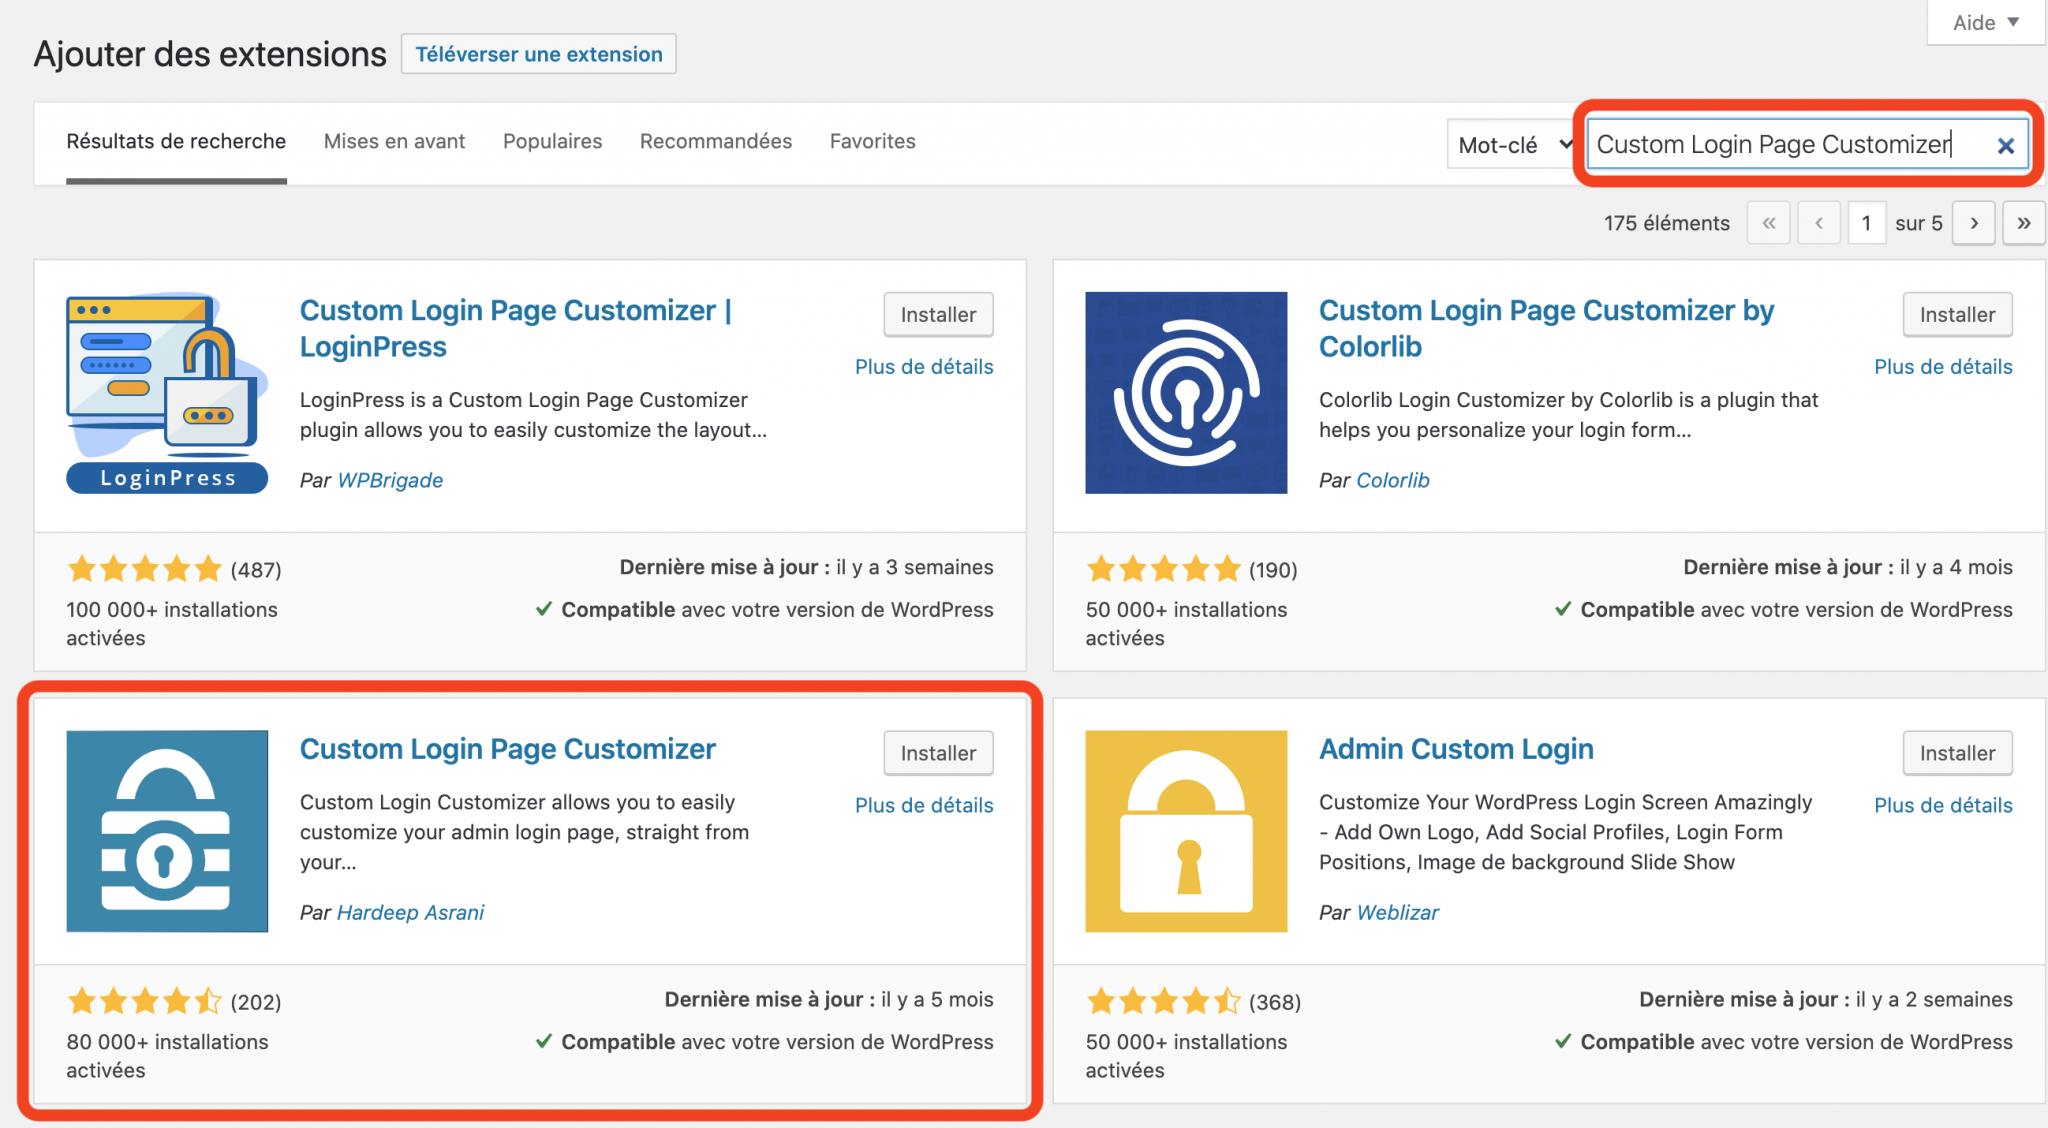Click the yellow padlock Admin Custom Login icon

[x=1186, y=831]
